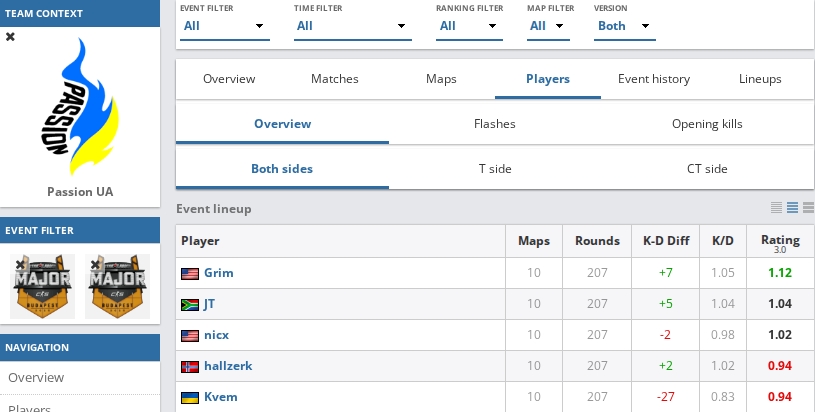Open the Ranking Filter dropdown
The image size is (815, 412).
click(469, 26)
